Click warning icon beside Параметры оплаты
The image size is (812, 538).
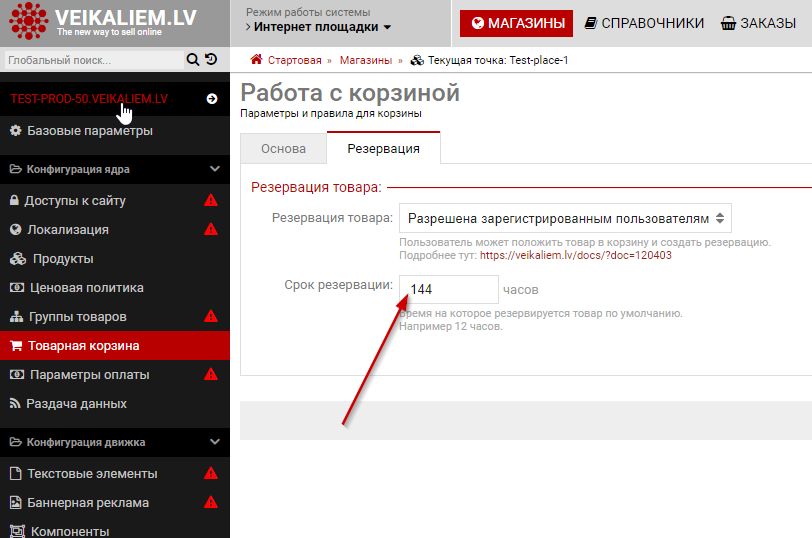tap(211, 375)
